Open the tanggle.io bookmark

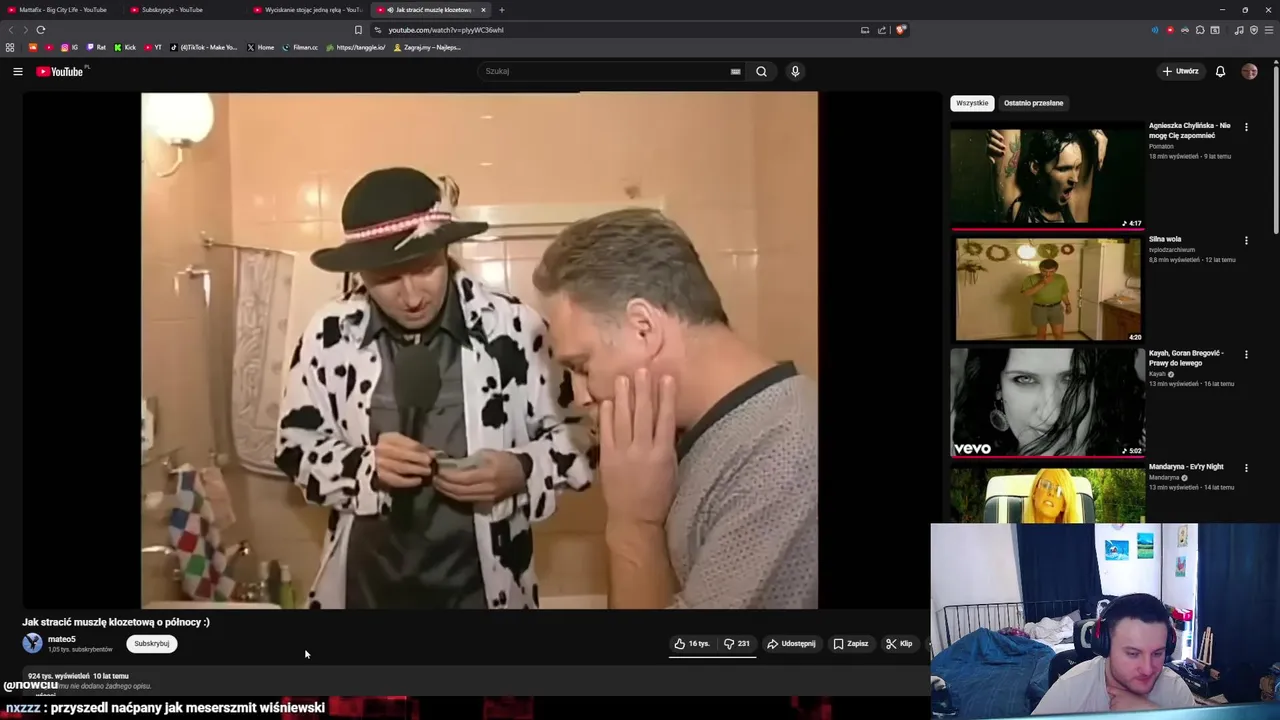355,47
